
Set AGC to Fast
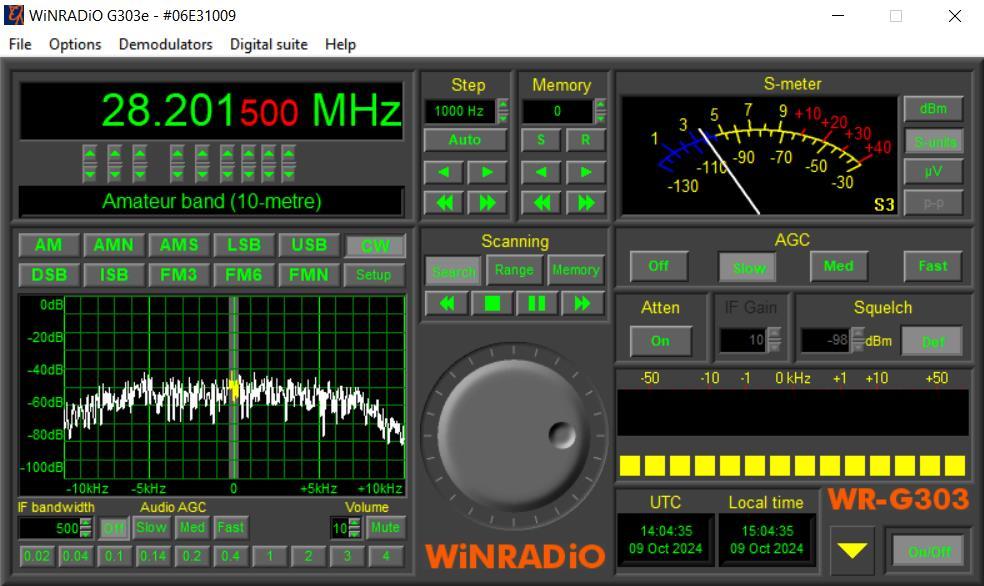click(932, 266)
